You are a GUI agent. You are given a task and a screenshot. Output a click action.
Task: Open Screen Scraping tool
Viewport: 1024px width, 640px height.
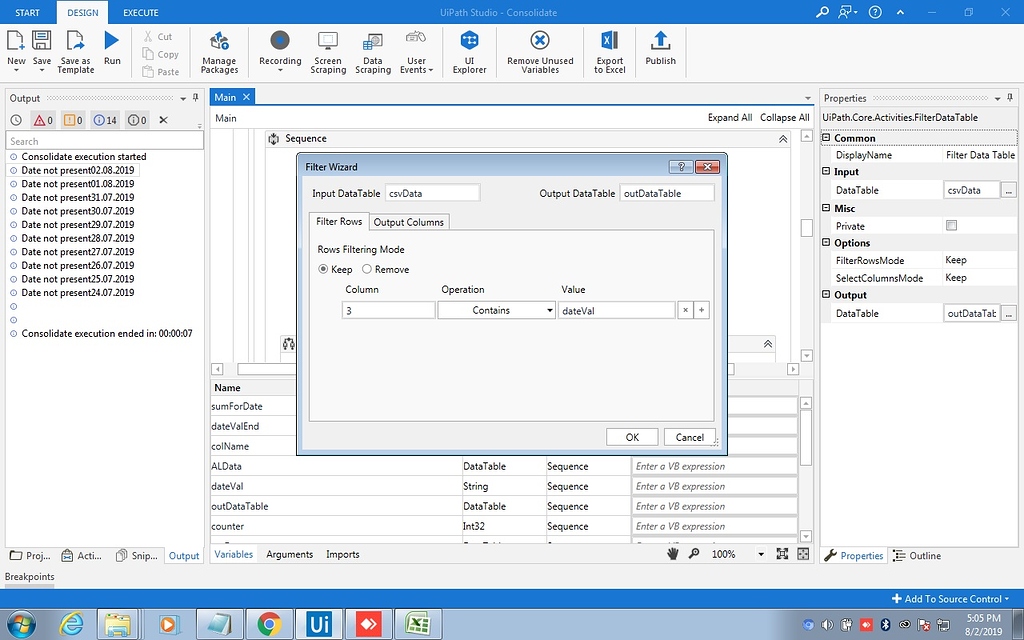click(328, 50)
